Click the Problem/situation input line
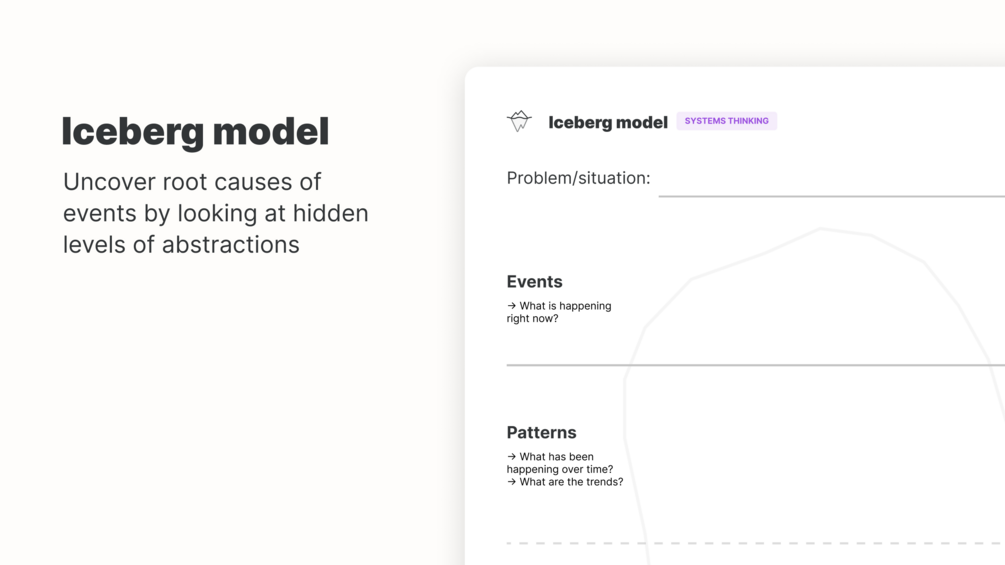Viewport: 1005px width, 565px height. (x=830, y=195)
